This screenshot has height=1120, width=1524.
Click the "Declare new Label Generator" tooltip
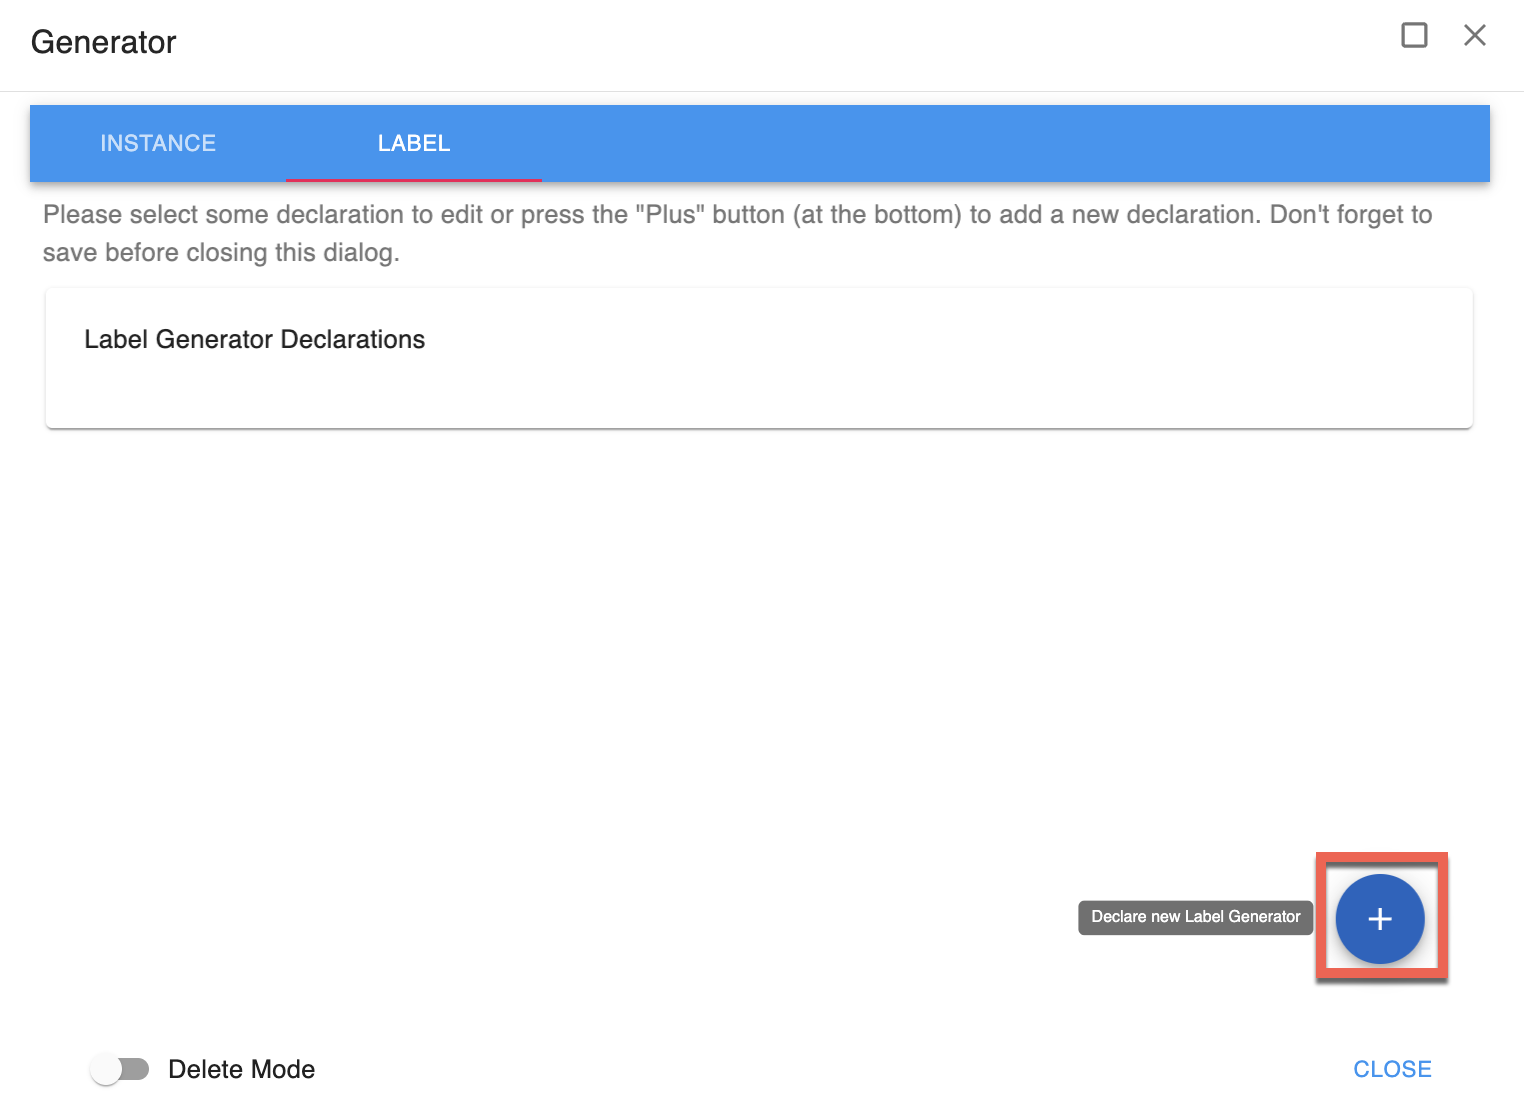1195,917
